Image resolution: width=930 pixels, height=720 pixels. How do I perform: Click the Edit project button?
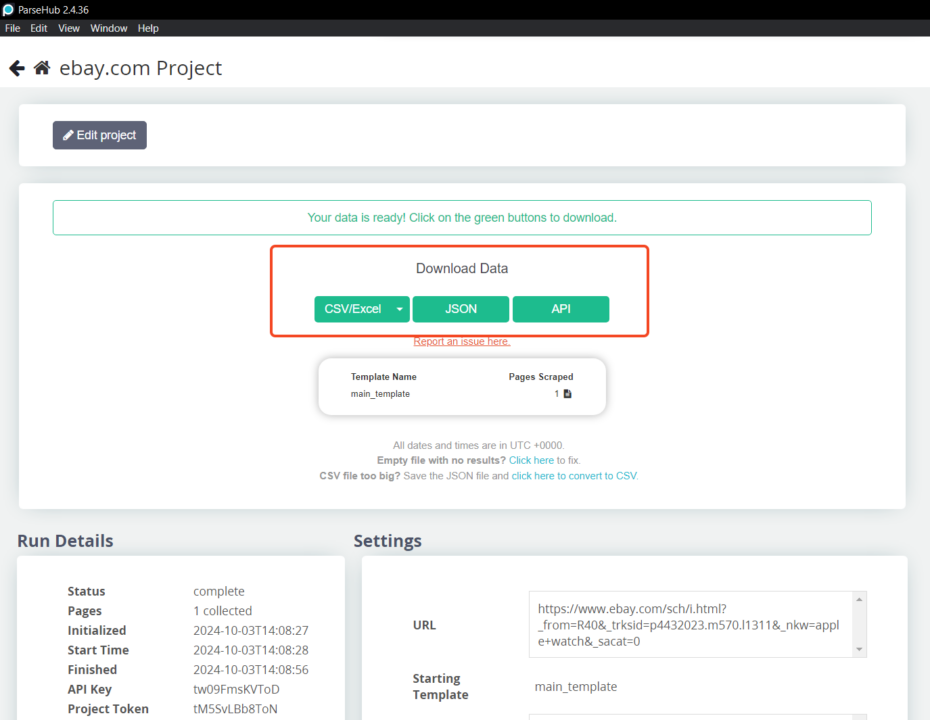[x=100, y=135]
